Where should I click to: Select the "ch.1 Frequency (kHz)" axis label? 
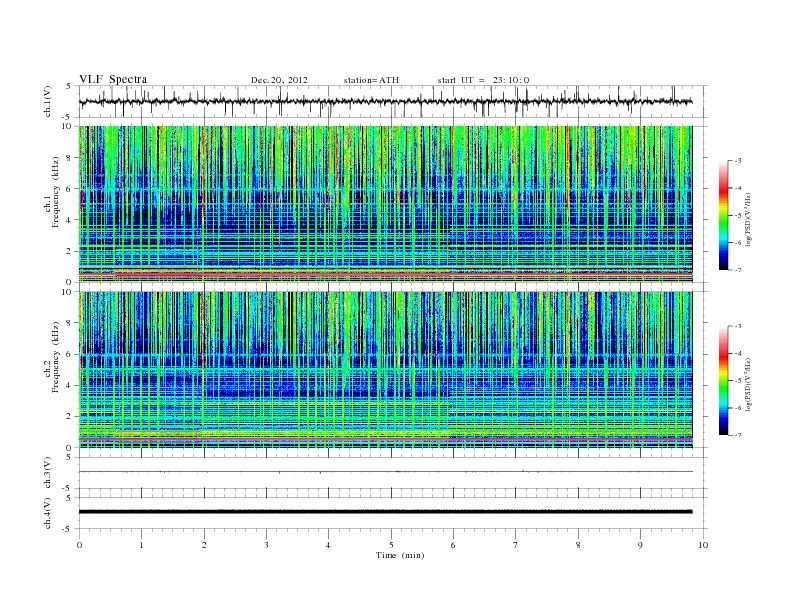point(52,192)
